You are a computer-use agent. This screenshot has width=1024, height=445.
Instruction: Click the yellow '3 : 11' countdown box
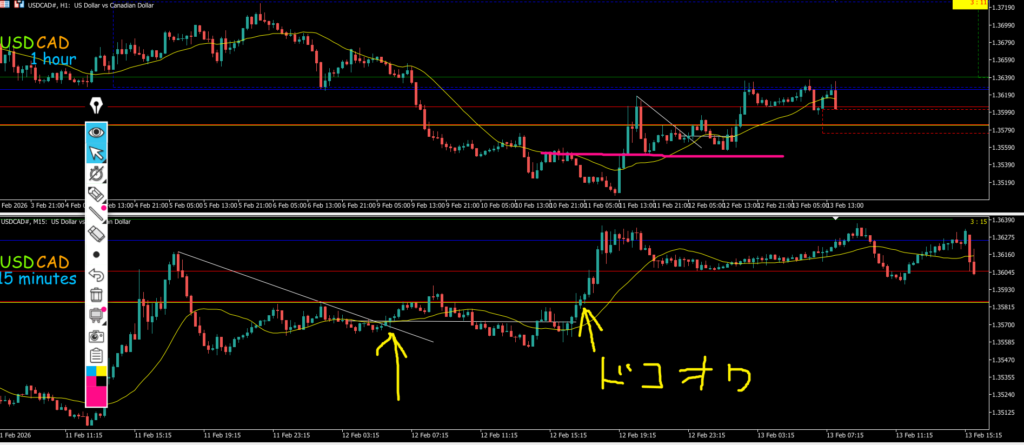point(968,4)
